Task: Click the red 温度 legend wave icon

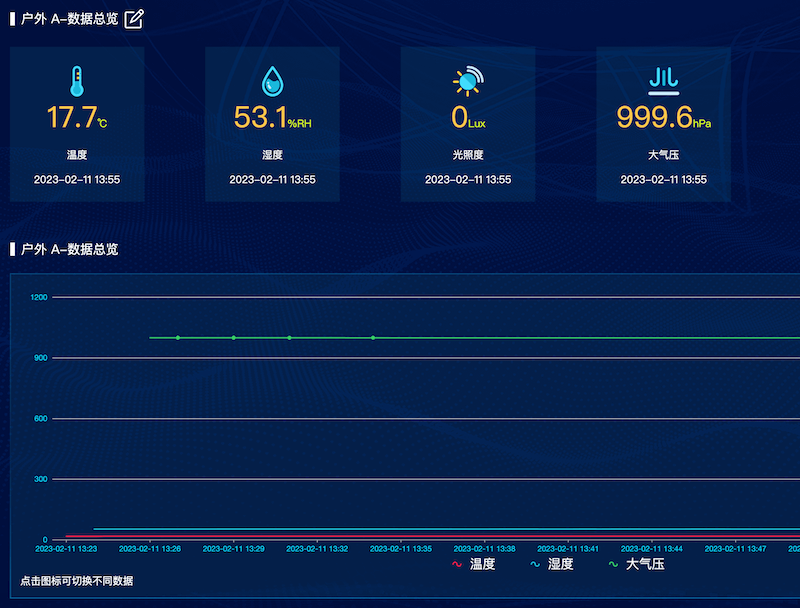Action: 457,565
